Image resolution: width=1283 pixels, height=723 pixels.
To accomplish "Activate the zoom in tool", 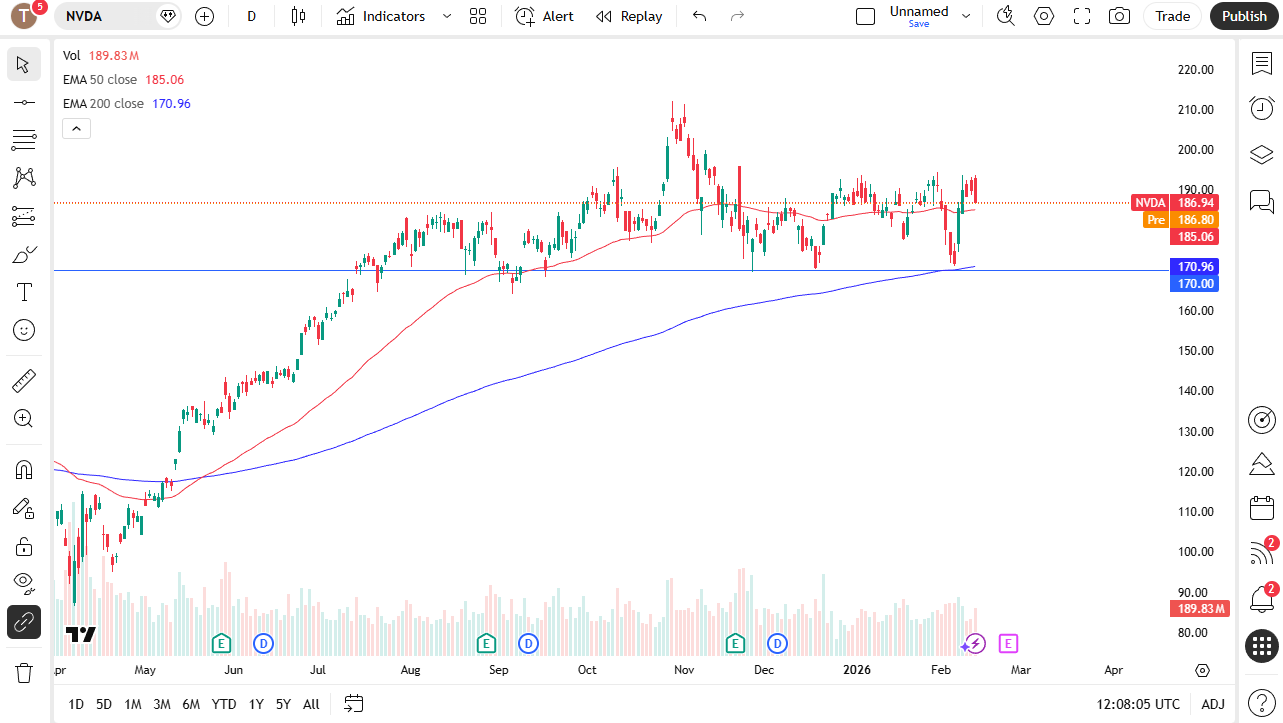I will 24,418.
